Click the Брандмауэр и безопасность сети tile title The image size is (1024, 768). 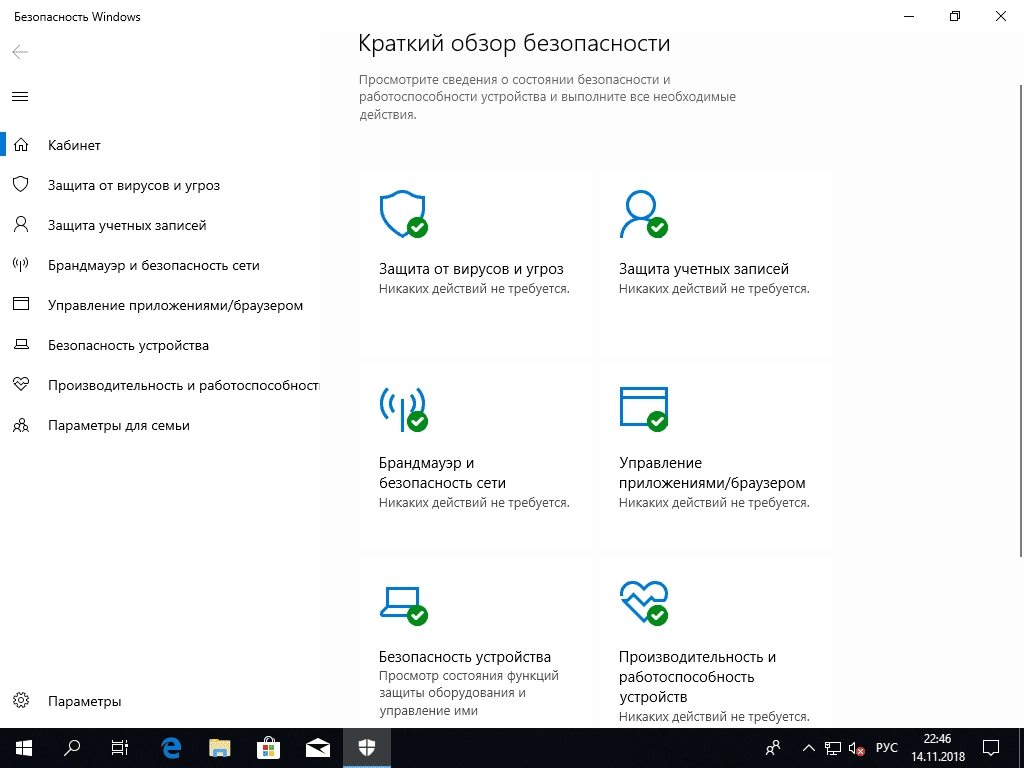point(442,473)
